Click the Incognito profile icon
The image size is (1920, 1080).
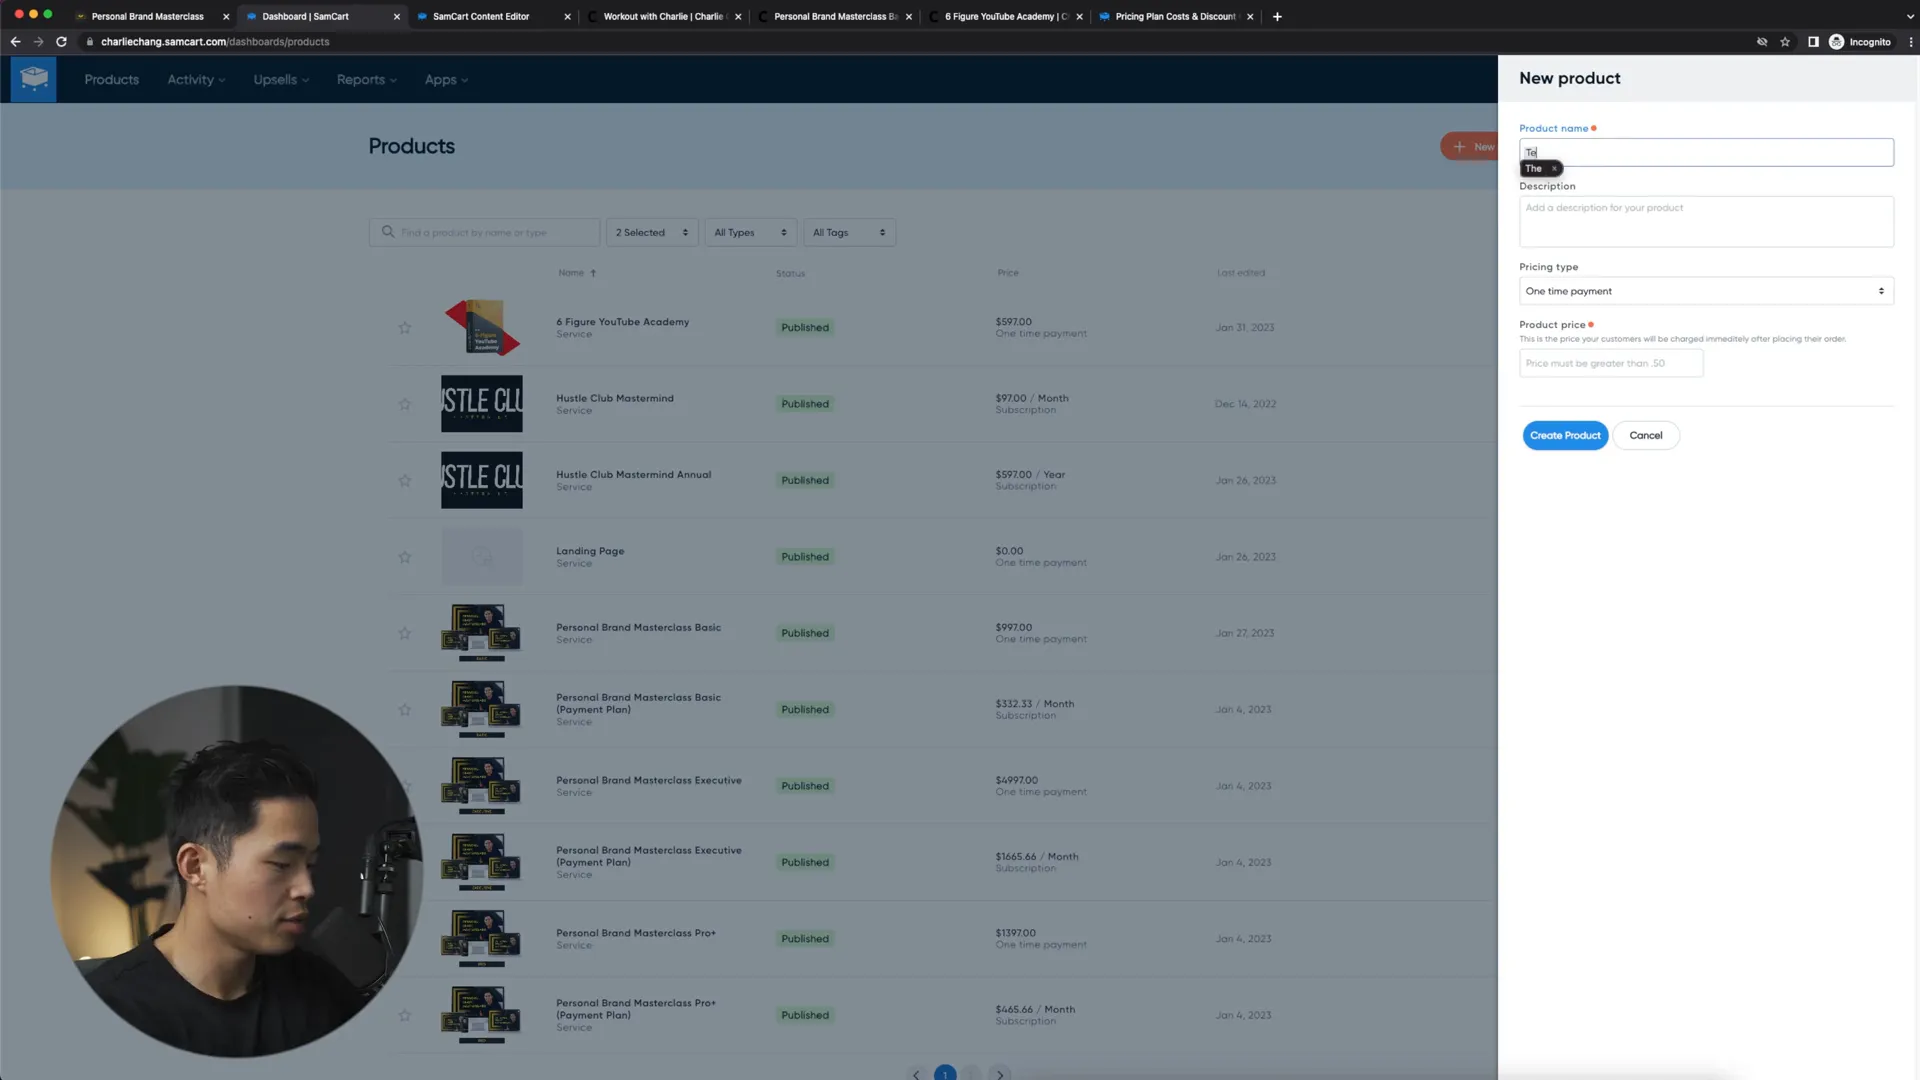tap(1836, 42)
